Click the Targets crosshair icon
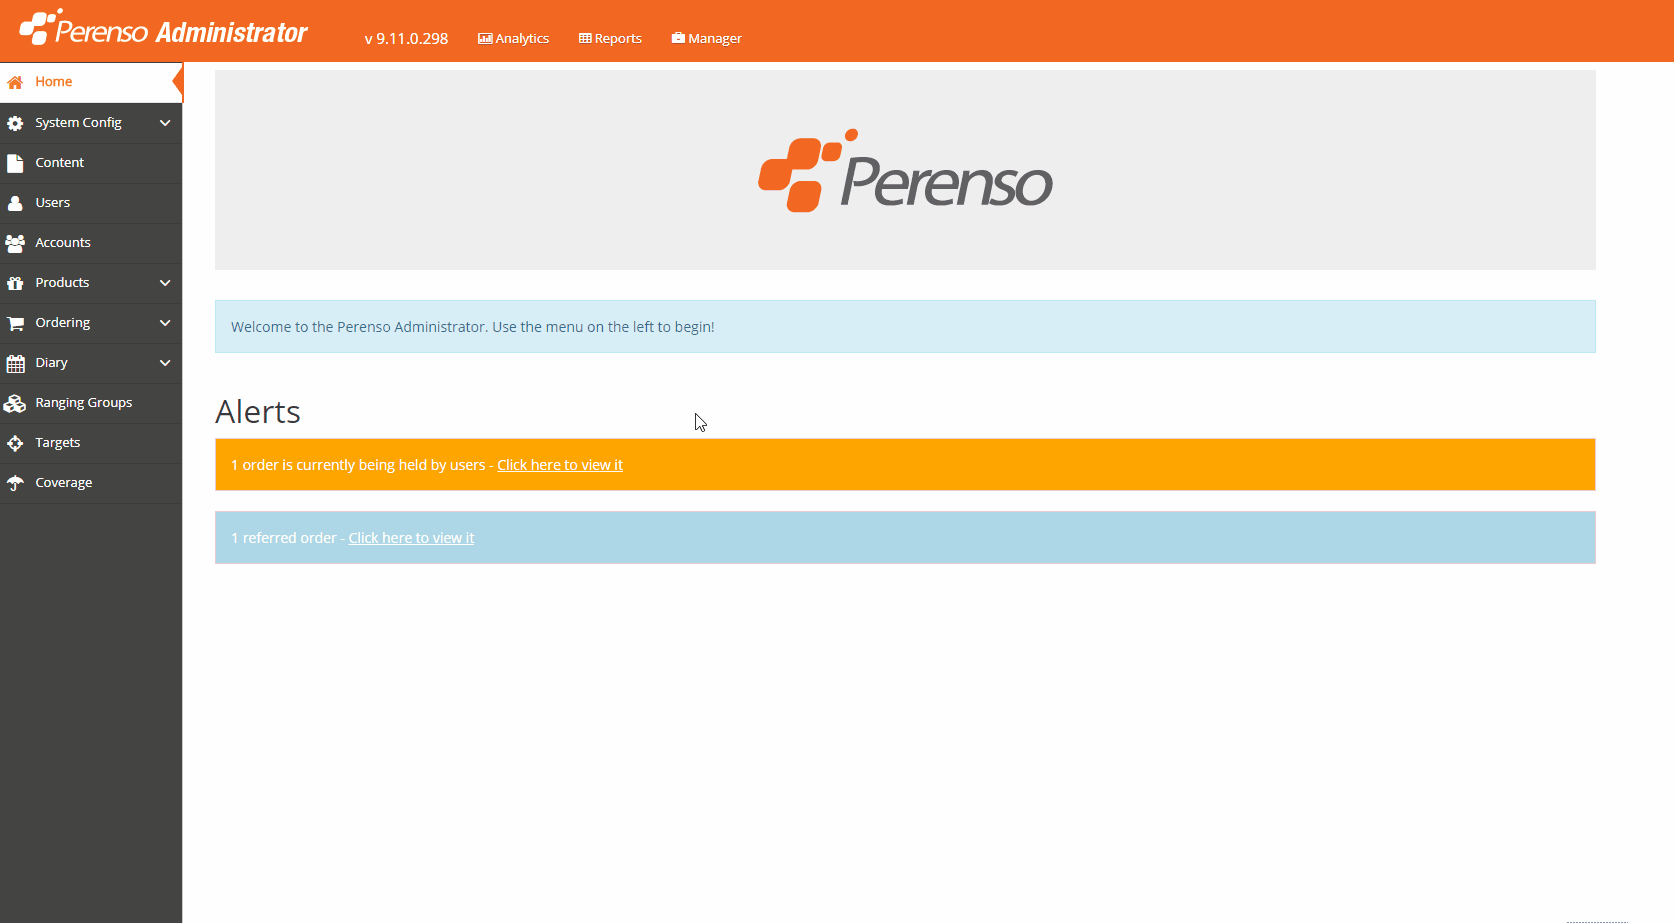The height and width of the screenshot is (923, 1674). (x=15, y=443)
